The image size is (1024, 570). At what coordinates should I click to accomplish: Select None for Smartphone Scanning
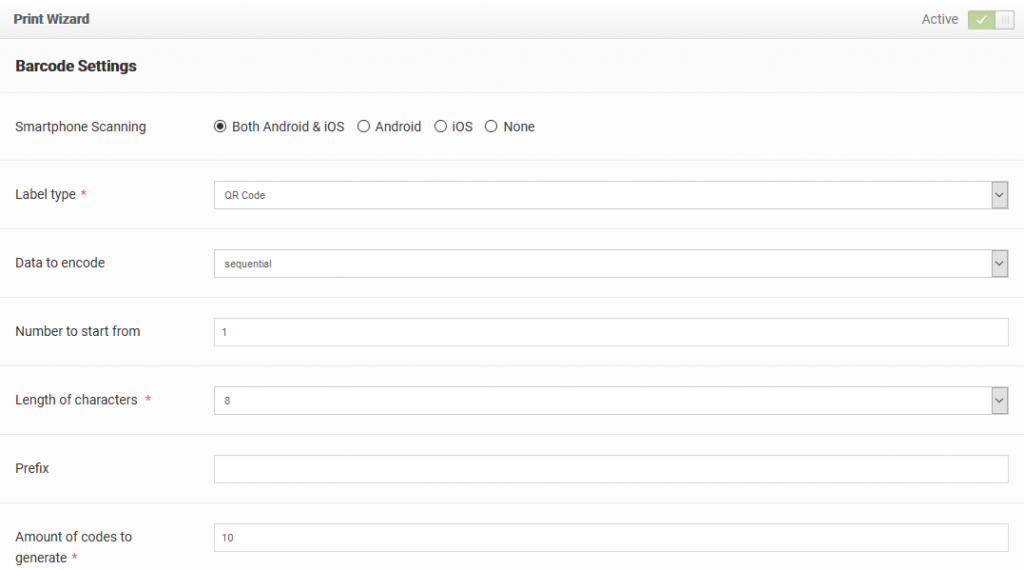coord(491,127)
